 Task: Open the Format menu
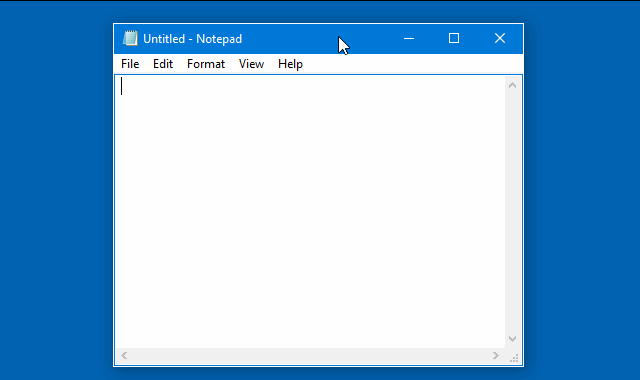point(206,64)
